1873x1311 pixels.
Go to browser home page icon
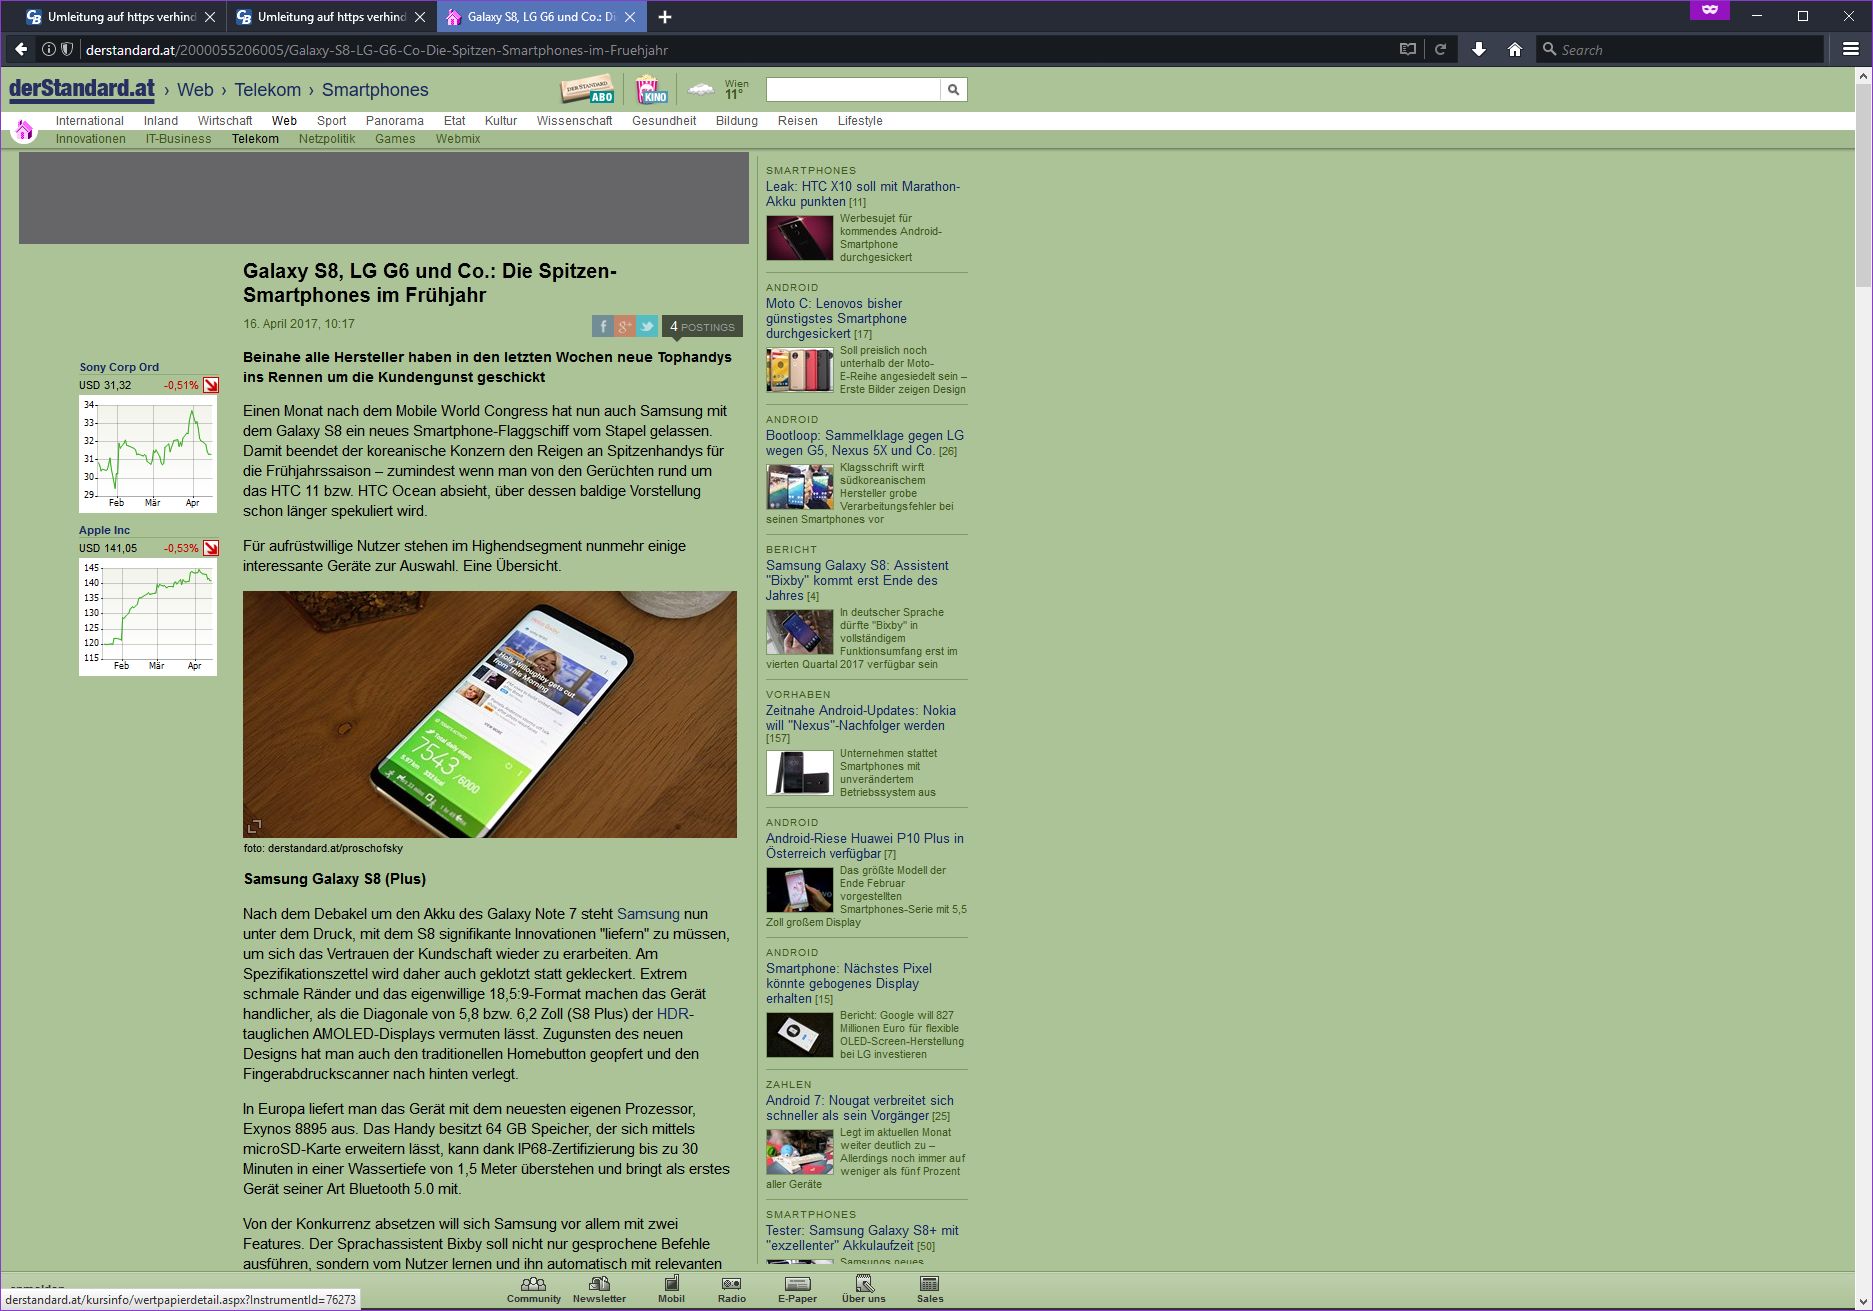pyautogui.click(x=1515, y=49)
